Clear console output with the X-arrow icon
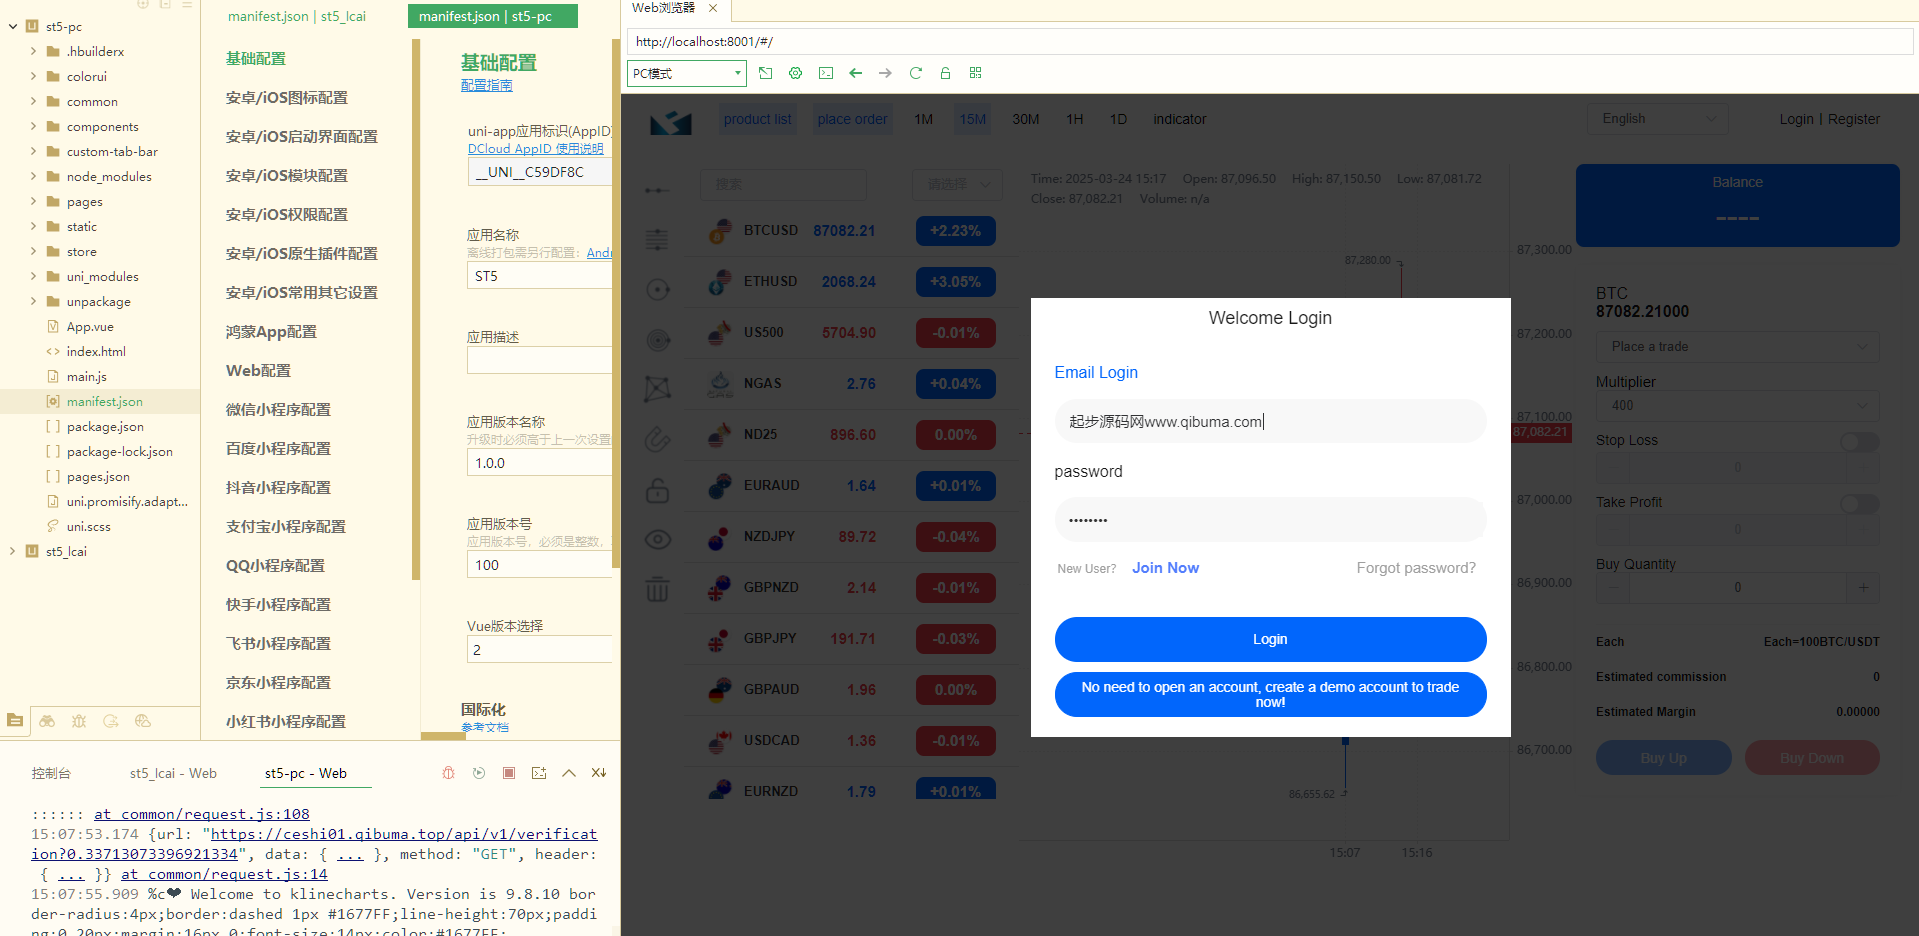The width and height of the screenshot is (1919, 936). [599, 773]
